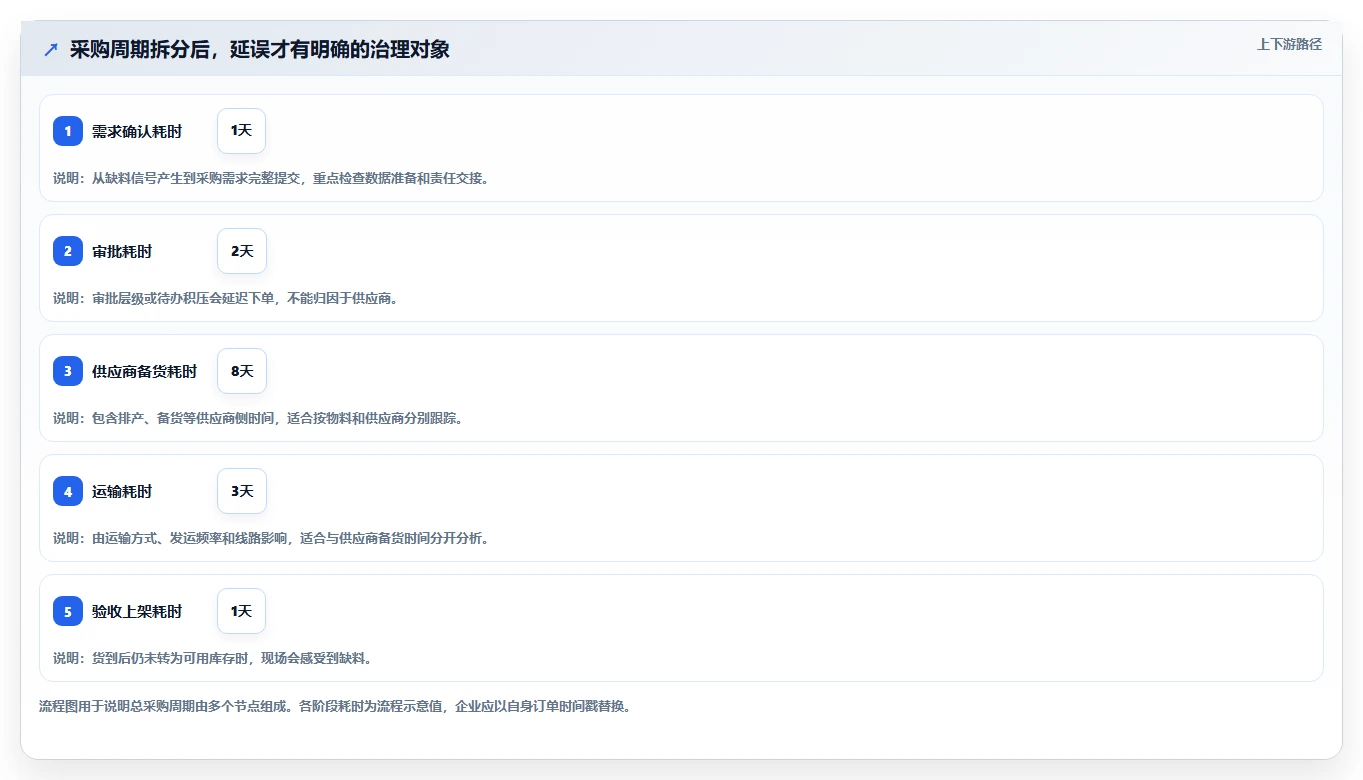
Task: Select the 供应商备货耗时 step label
Action: [145, 371]
